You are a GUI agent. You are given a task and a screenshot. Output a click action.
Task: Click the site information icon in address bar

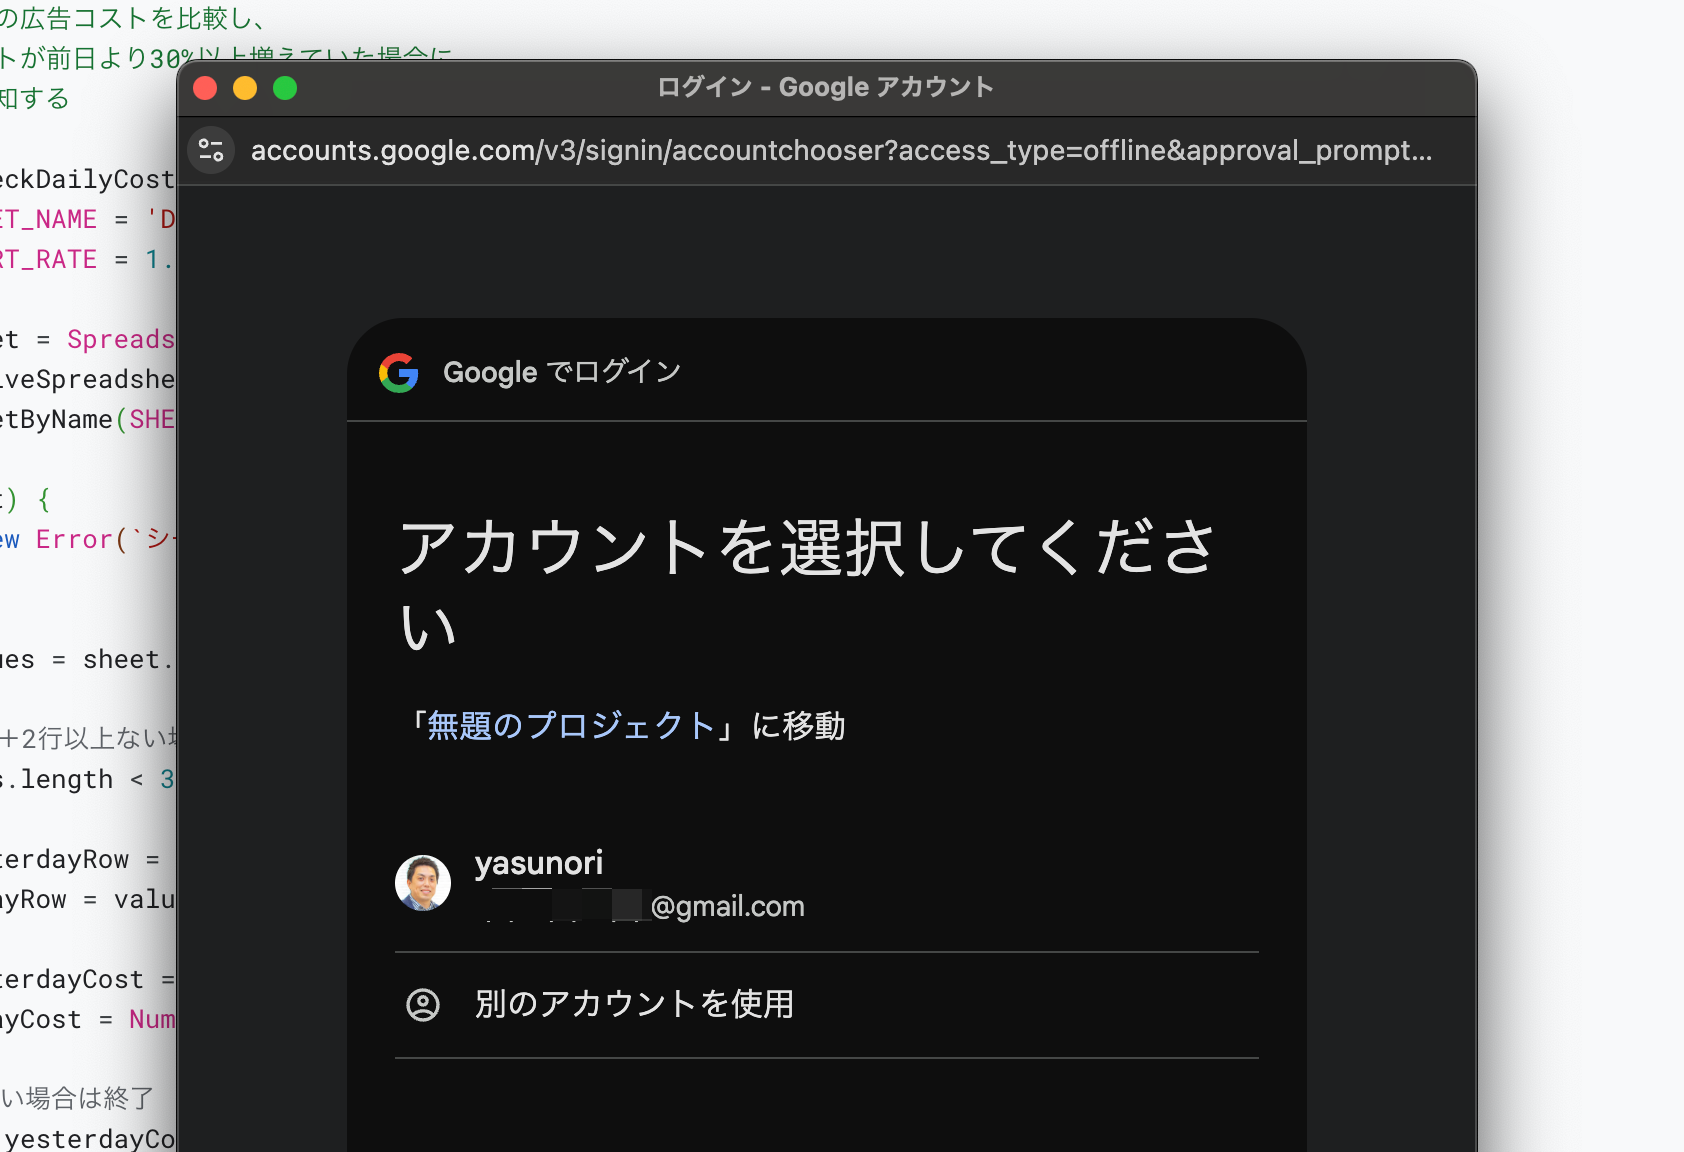(x=211, y=150)
